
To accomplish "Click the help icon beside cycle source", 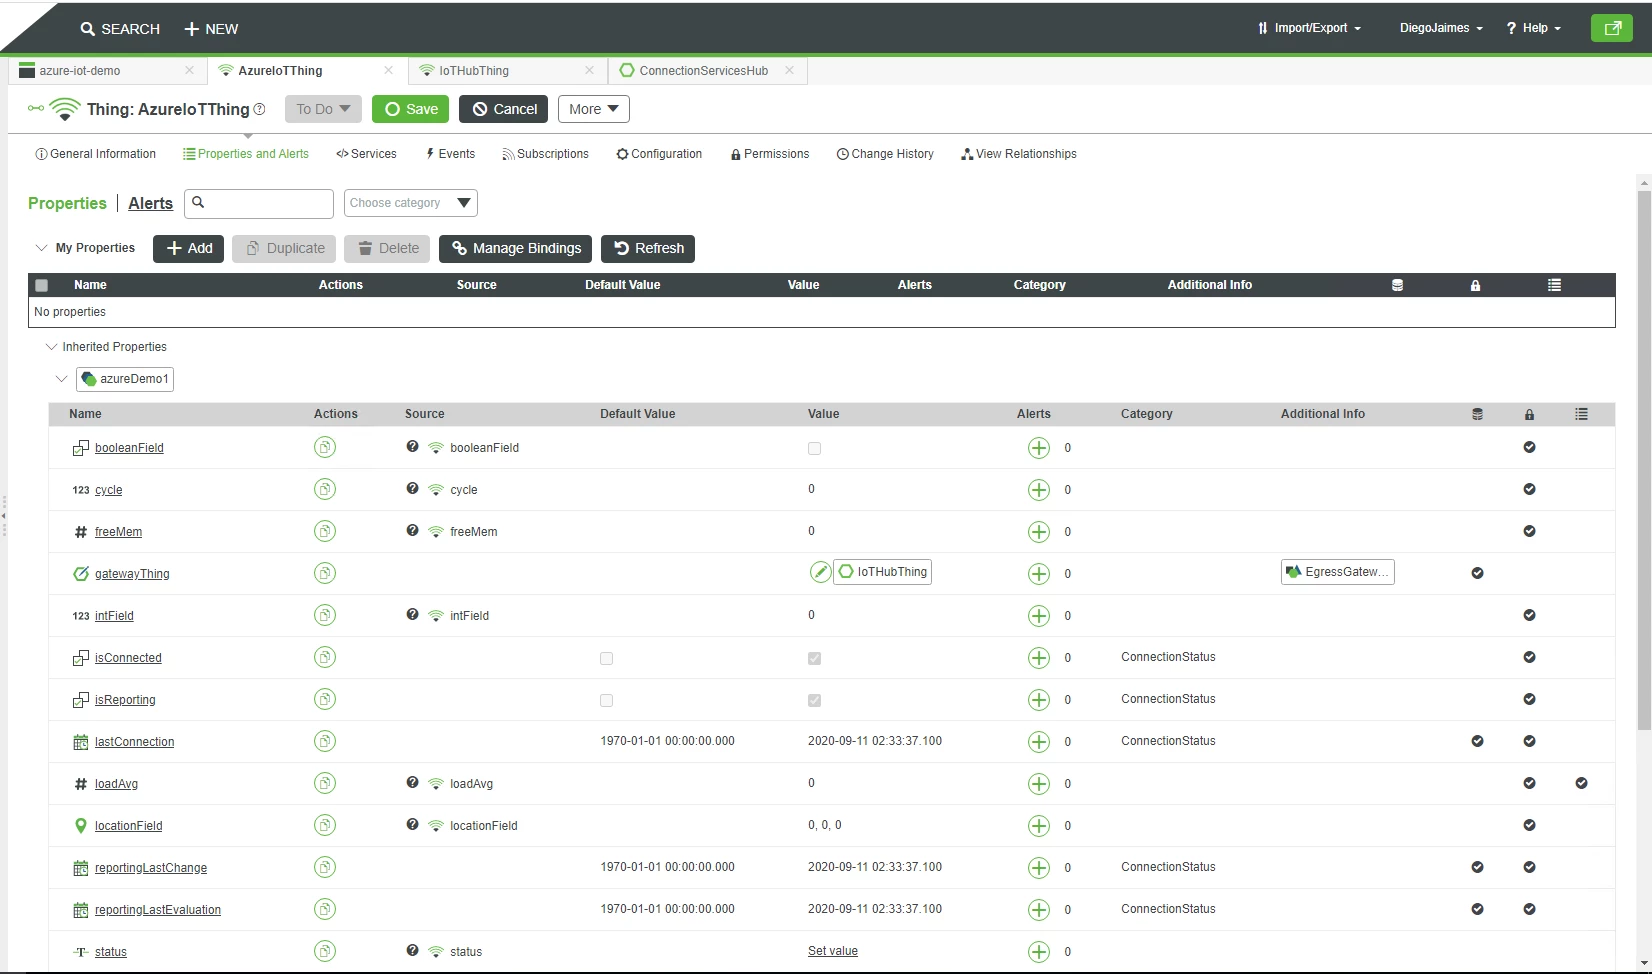I will point(412,488).
